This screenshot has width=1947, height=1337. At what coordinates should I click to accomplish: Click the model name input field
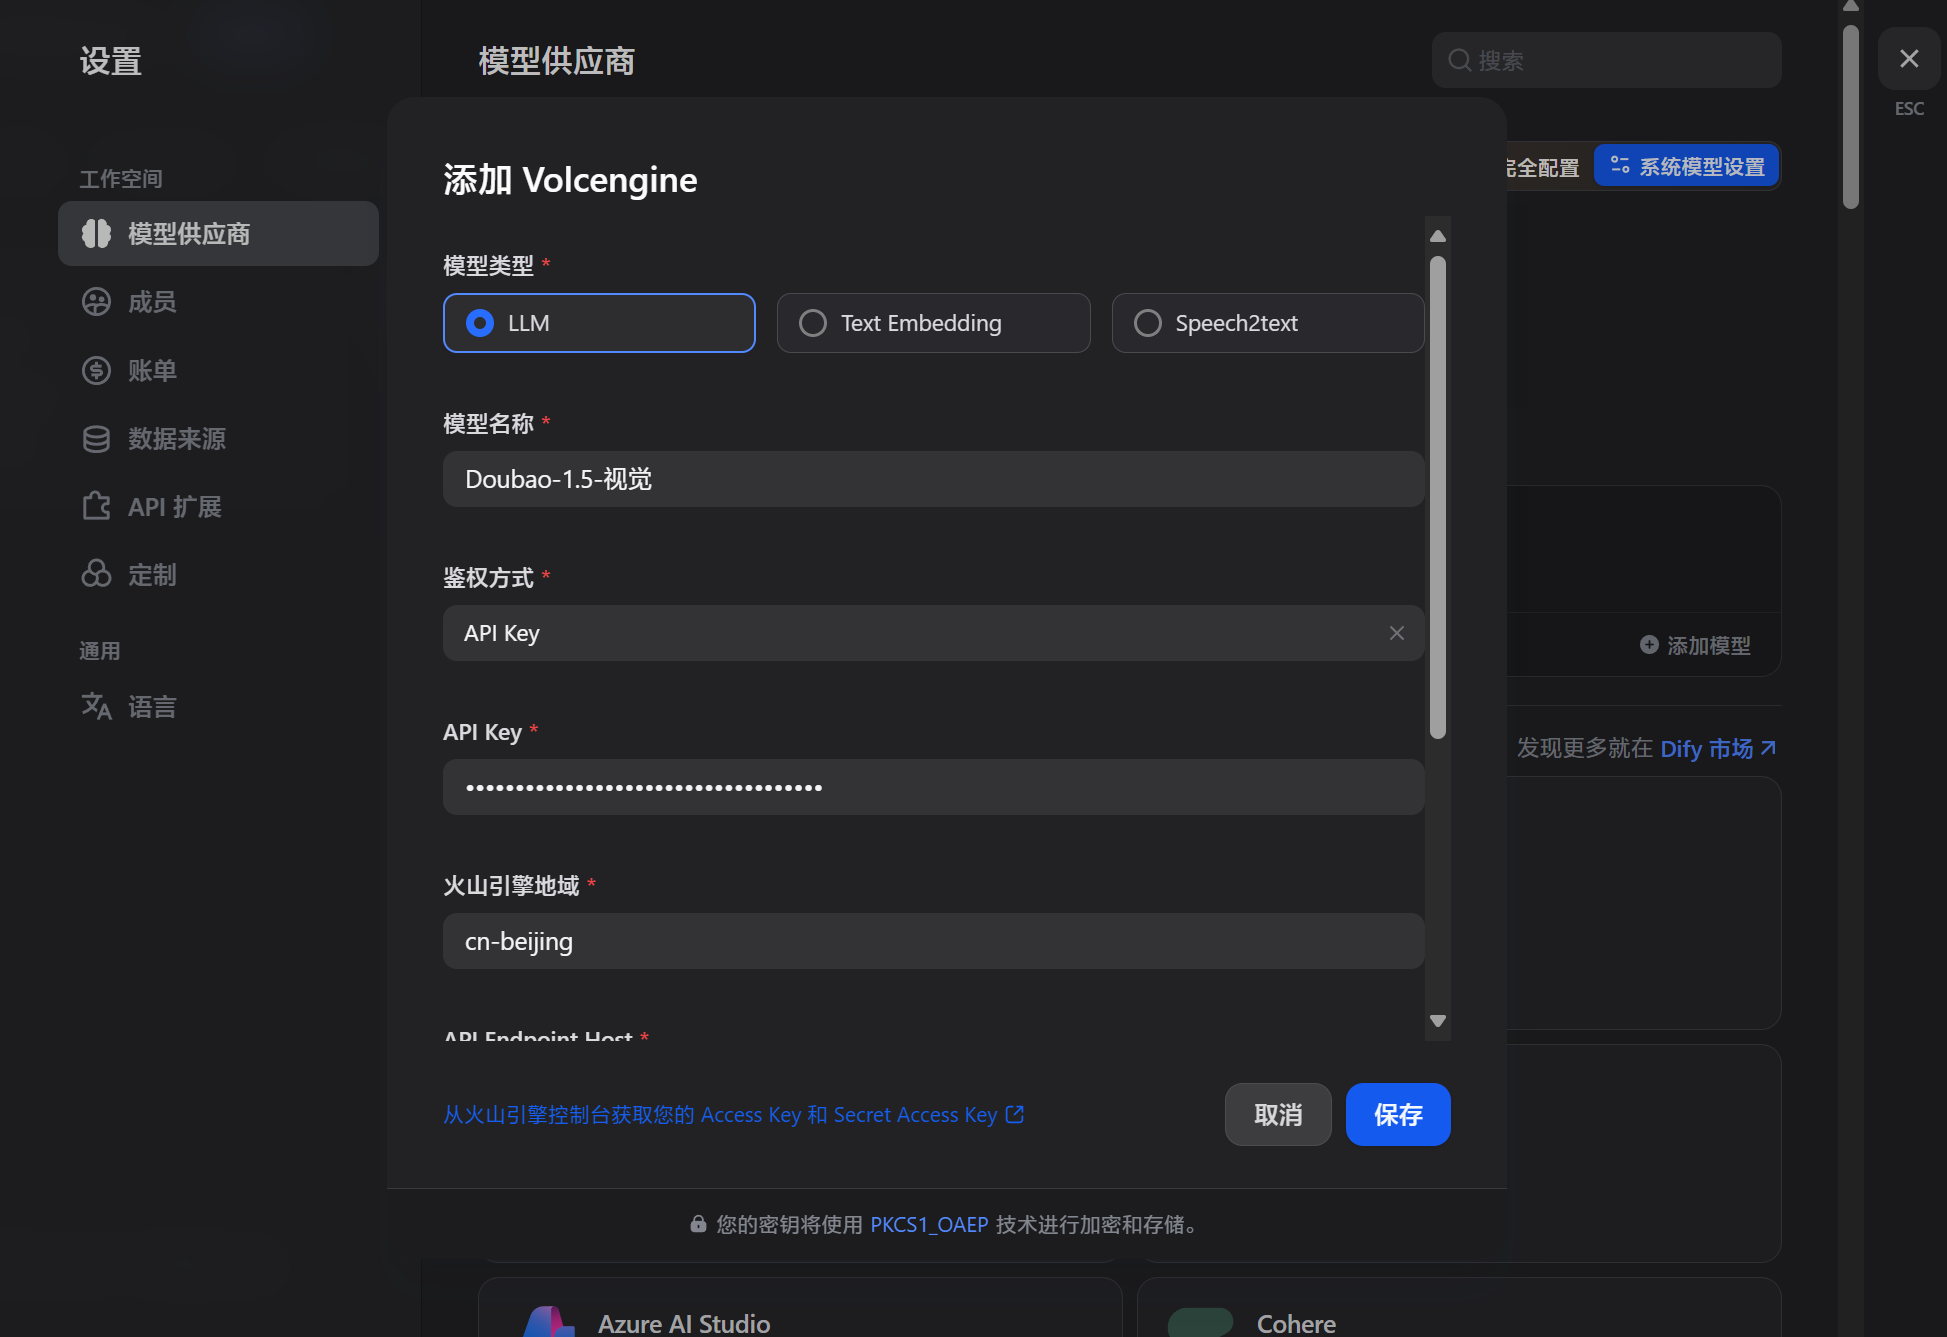(x=933, y=479)
